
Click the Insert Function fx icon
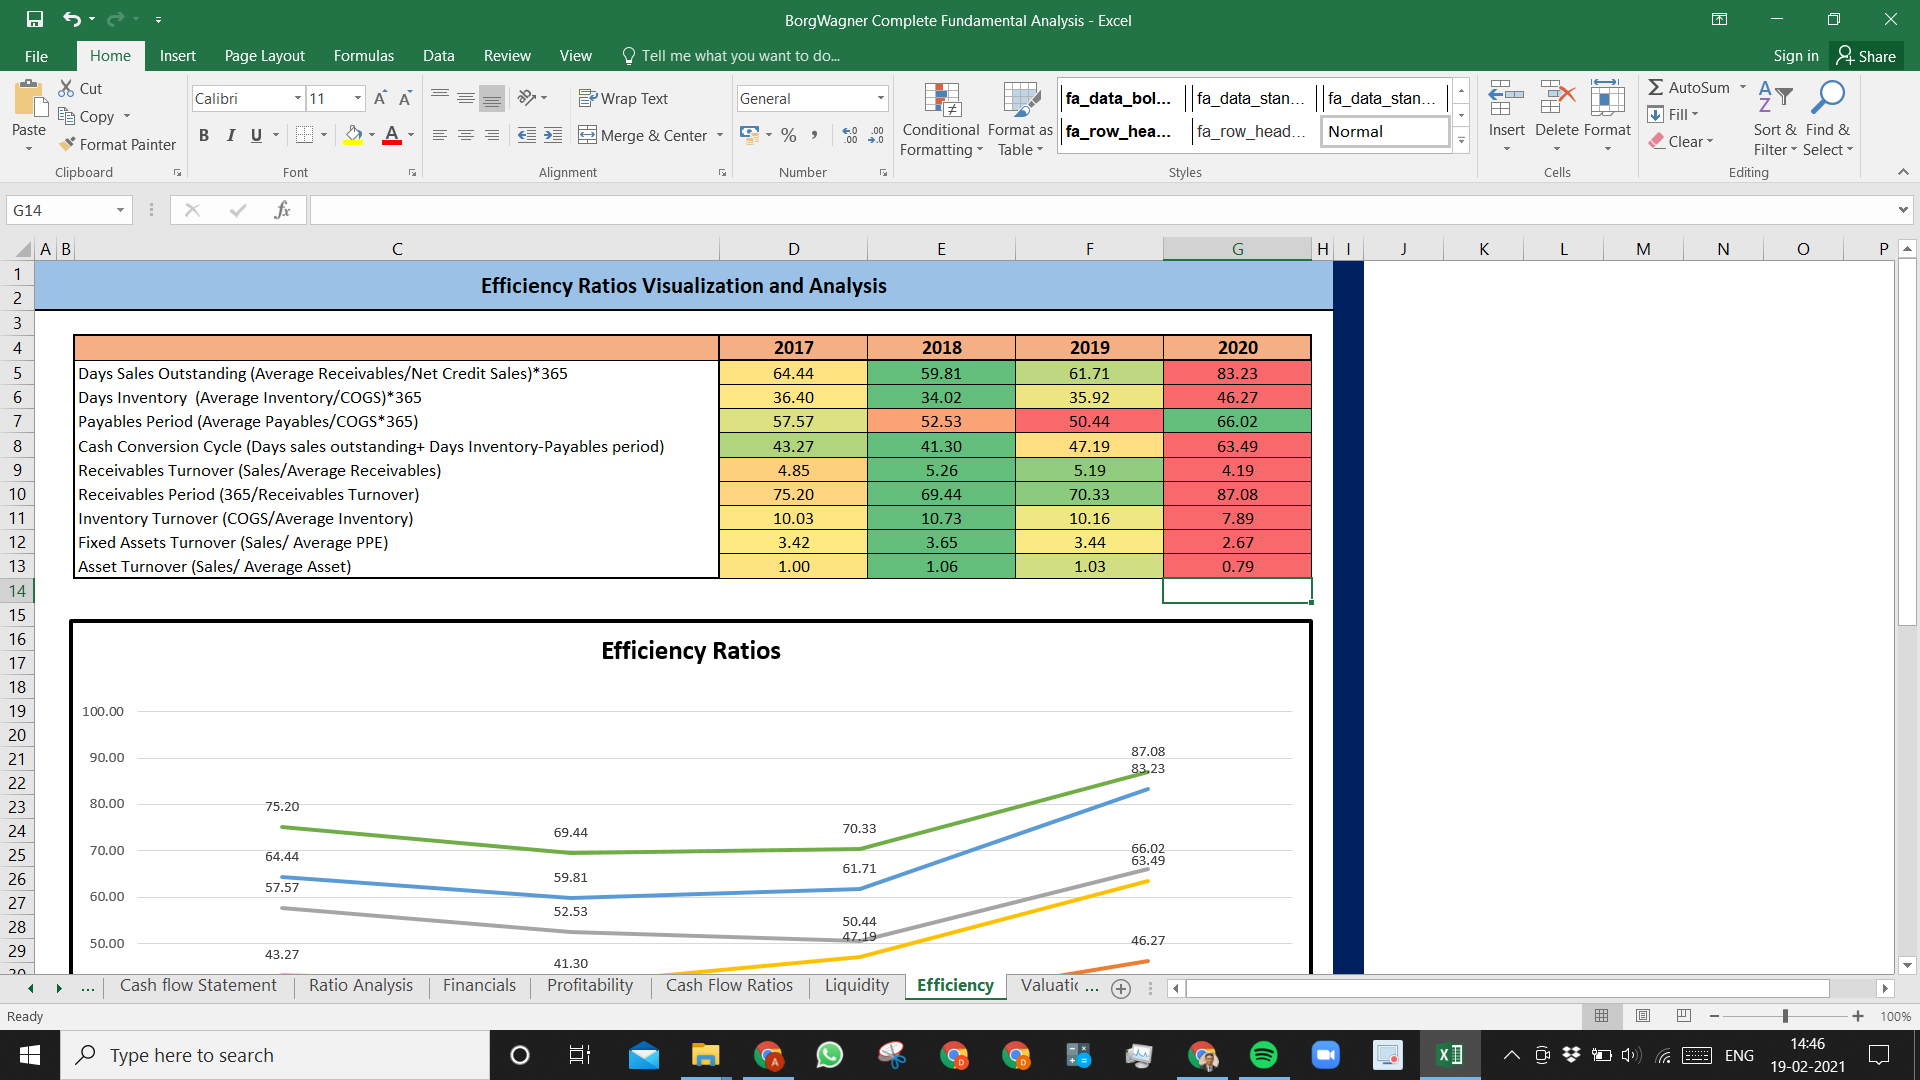[x=282, y=210]
